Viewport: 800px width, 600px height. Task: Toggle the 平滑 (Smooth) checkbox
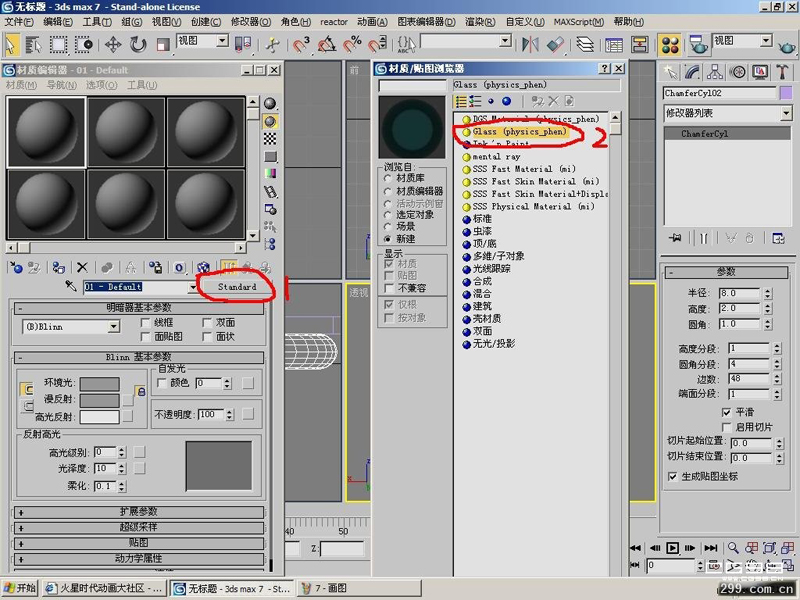(727, 412)
